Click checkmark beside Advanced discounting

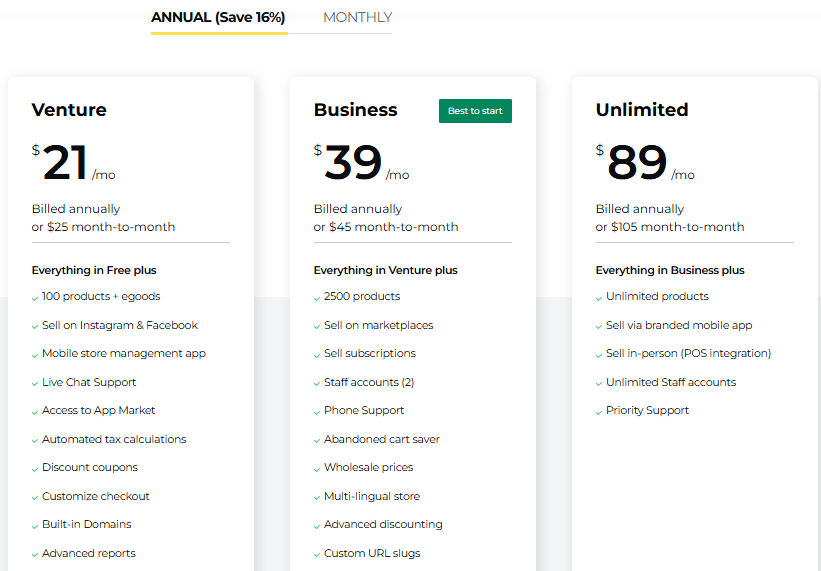317,527
